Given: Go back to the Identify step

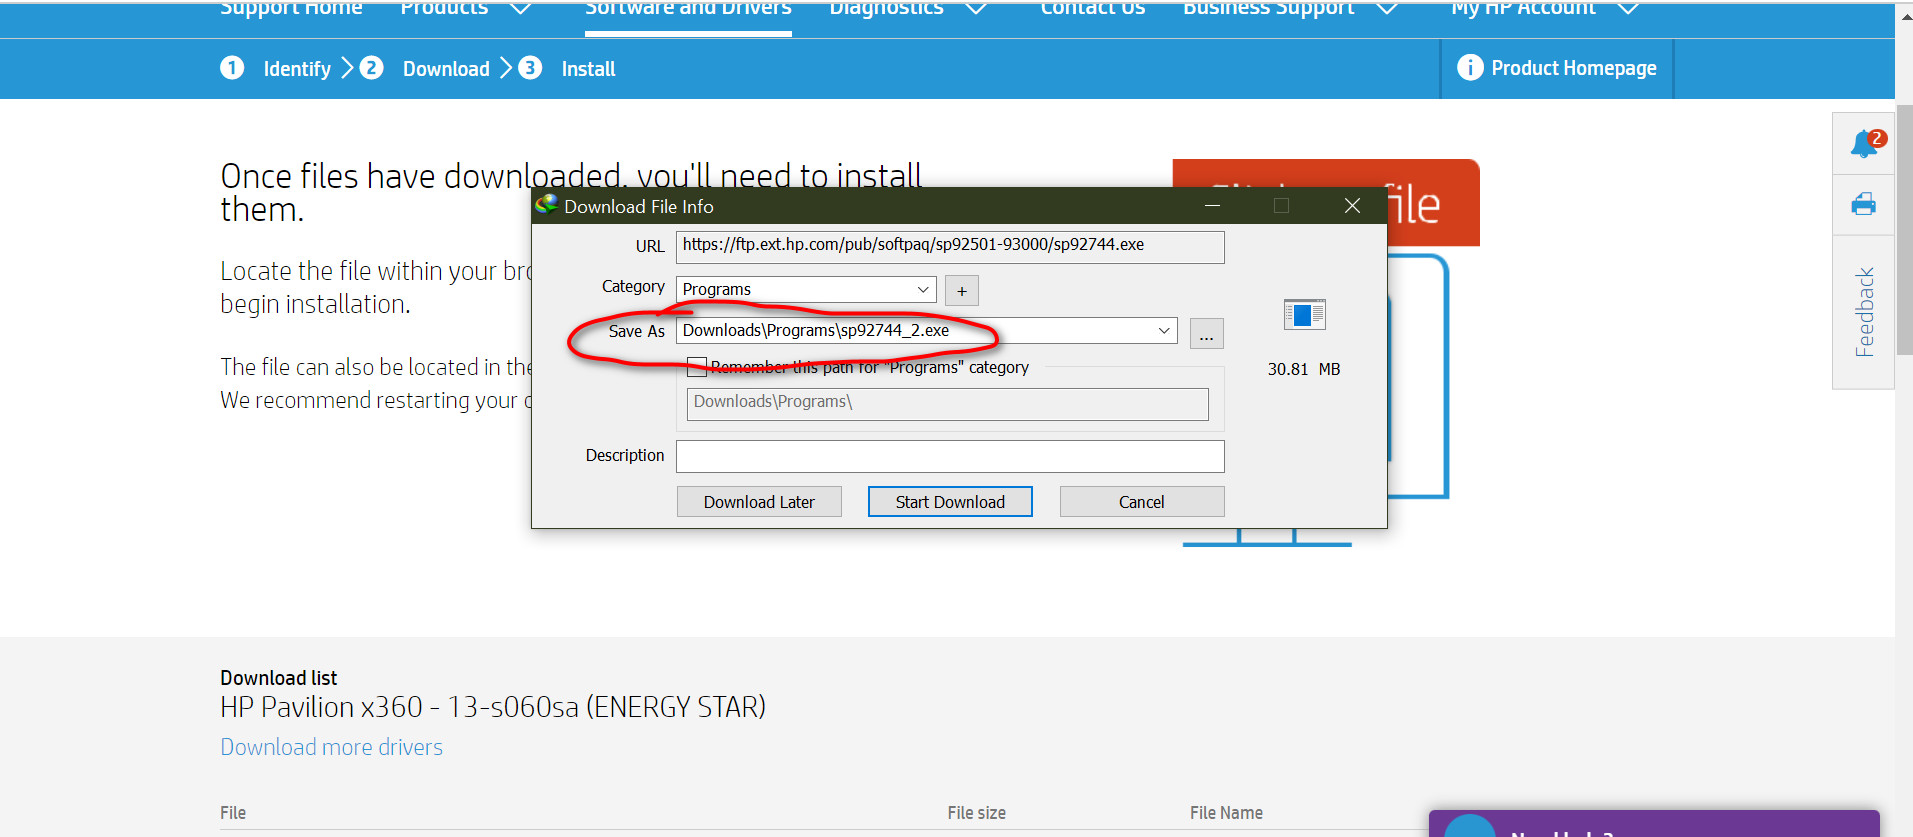Looking at the screenshot, I should point(297,69).
